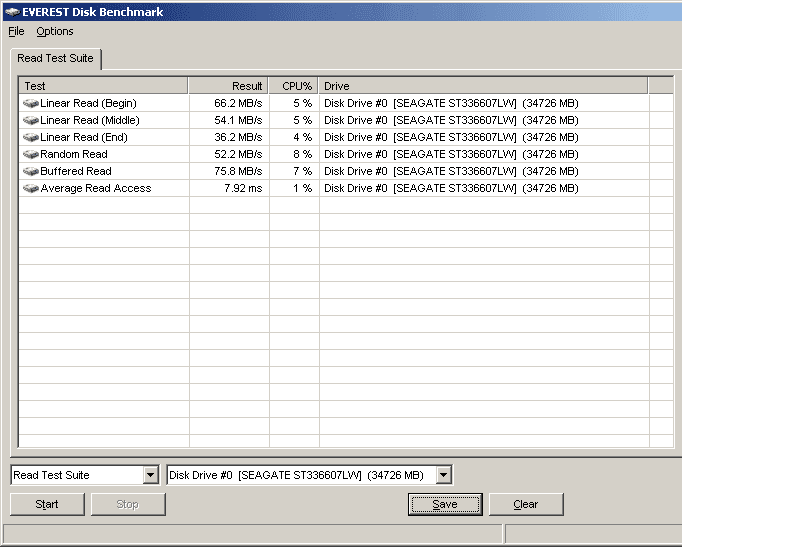Click the 66.2 MB/s result value

point(238,104)
